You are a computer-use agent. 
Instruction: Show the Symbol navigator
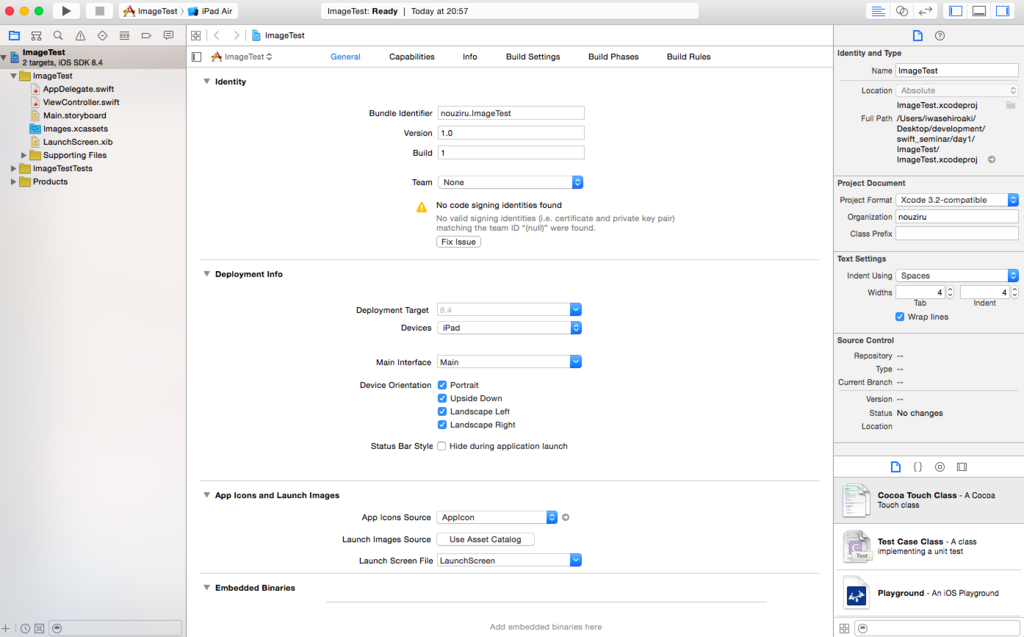pos(37,35)
